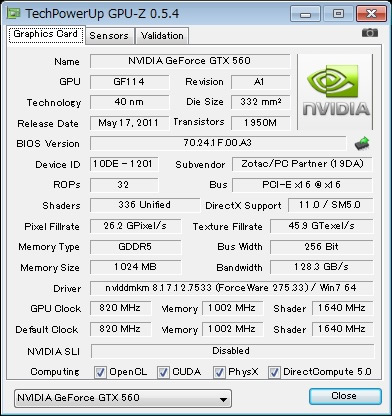The image size is (392, 416).
Task: Click the Driver value nvlddmkm 8.17.12.7533
Action: [x=231, y=288]
